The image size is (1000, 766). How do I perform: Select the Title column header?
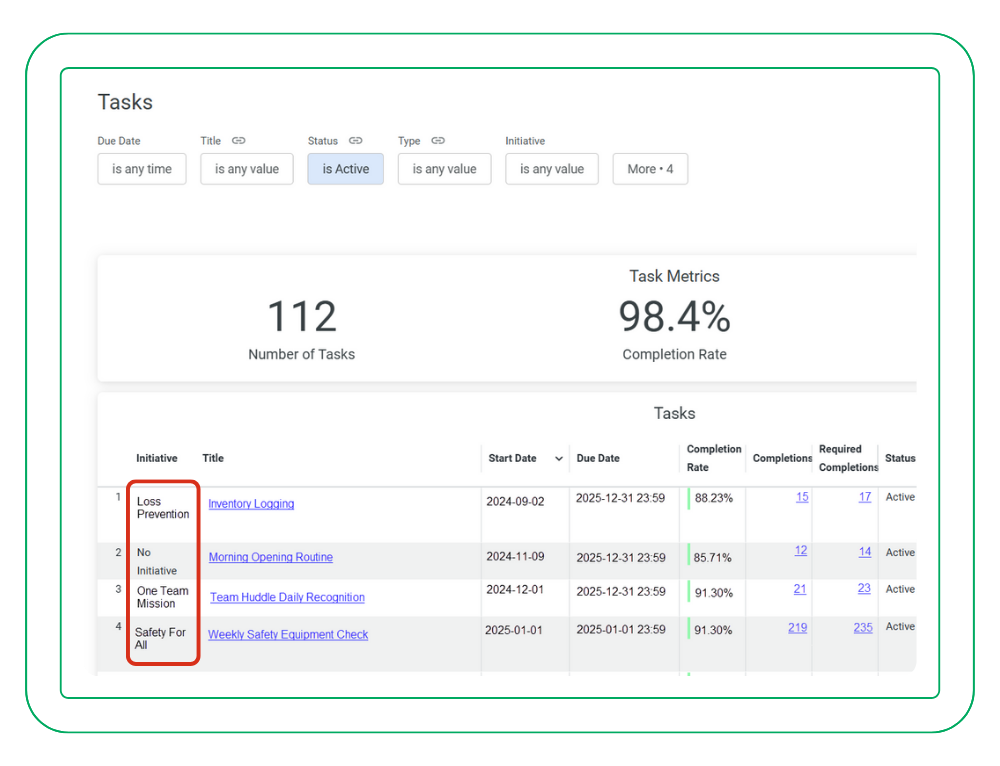tap(213, 458)
